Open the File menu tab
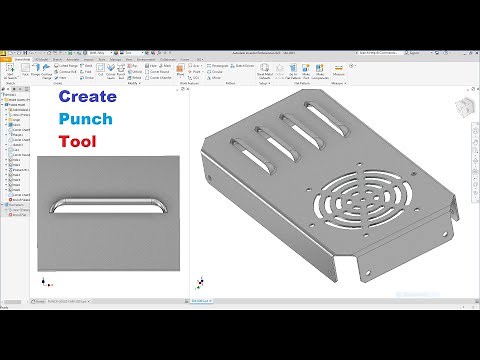This screenshot has width=480, height=360. click(6, 59)
